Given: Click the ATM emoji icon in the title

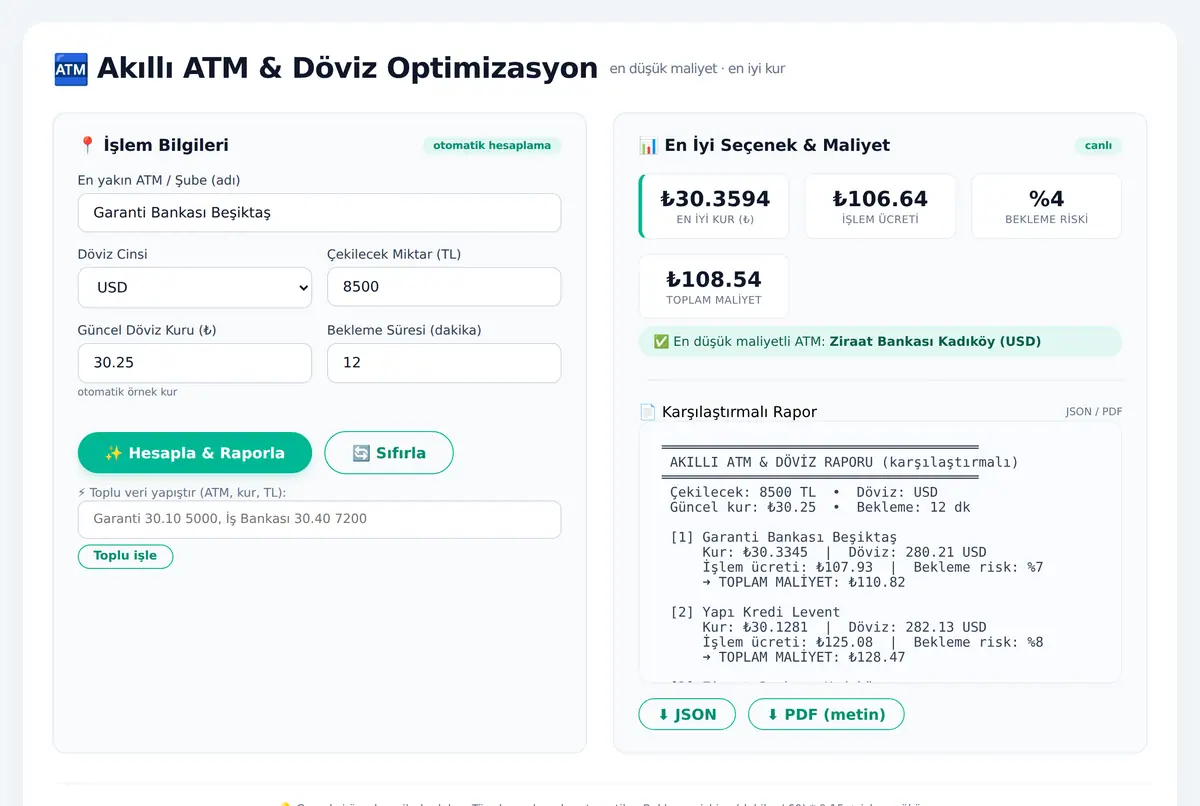Looking at the screenshot, I should [x=70, y=69].
